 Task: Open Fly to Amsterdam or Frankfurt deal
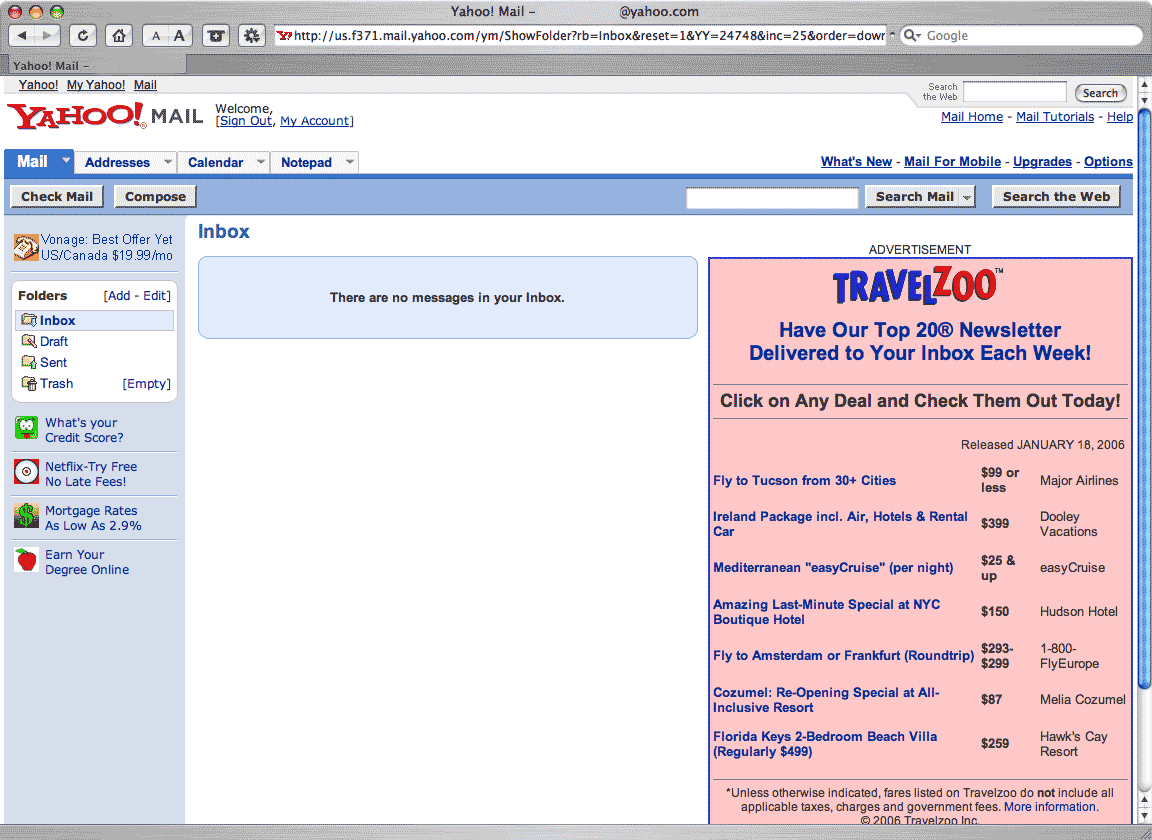point(843,656)
